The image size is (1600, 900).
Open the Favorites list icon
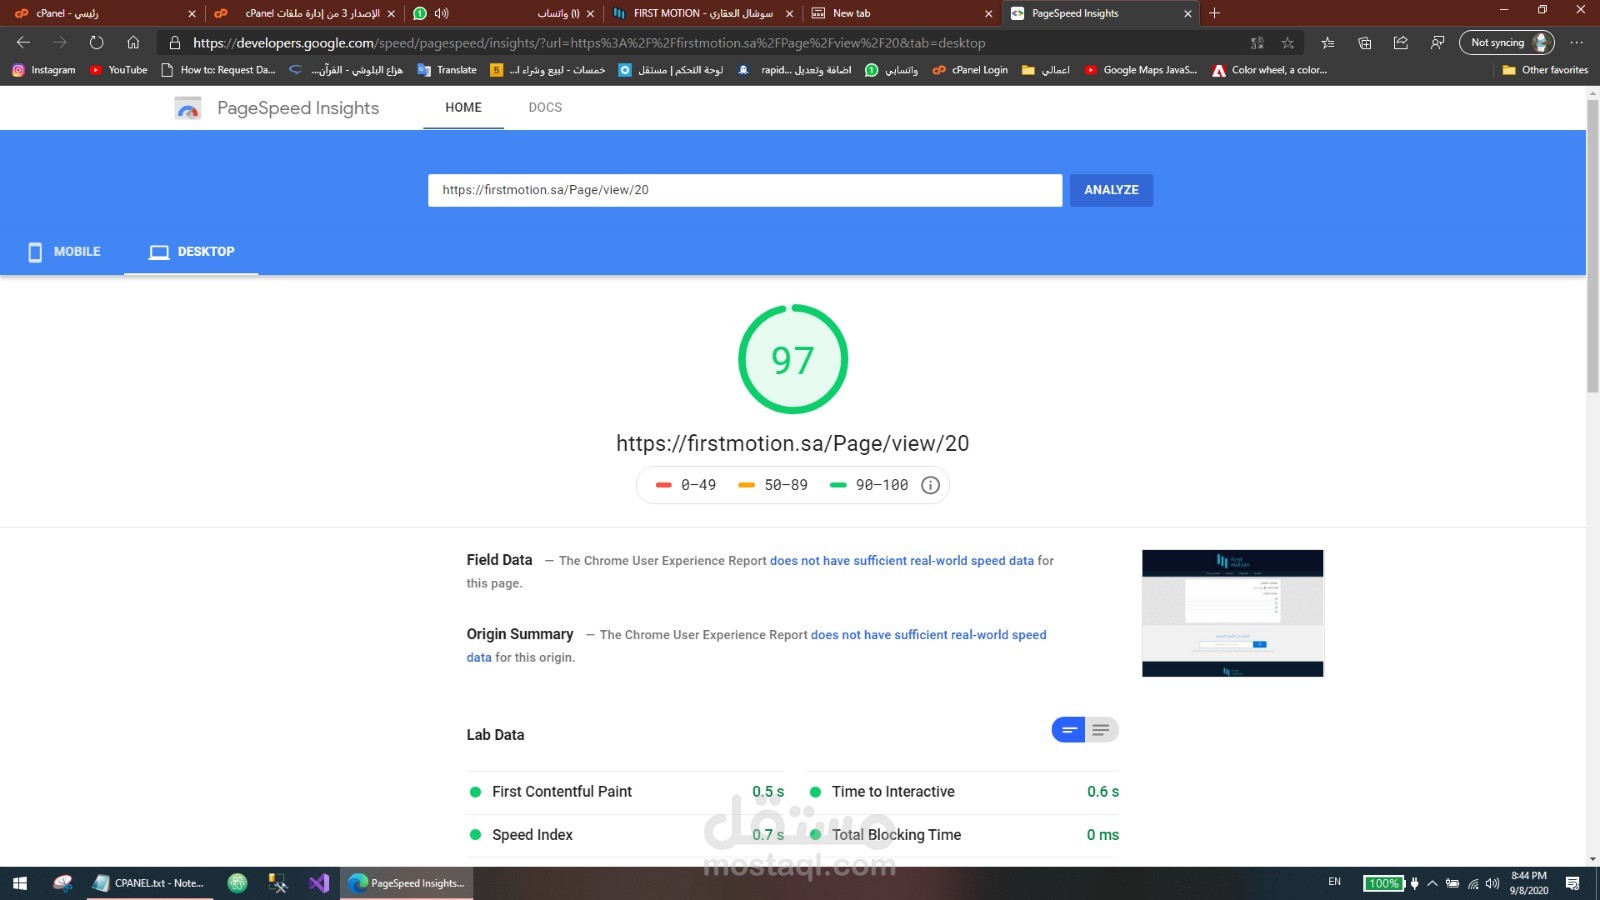click(1327, 43)
